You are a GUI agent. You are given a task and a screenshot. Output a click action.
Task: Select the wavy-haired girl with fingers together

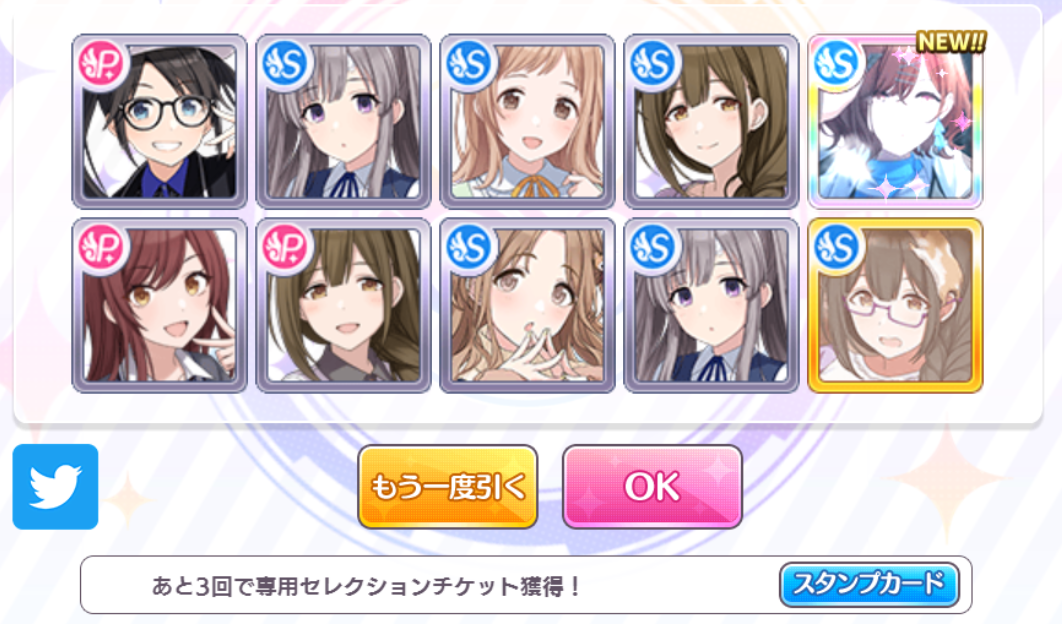528,306
